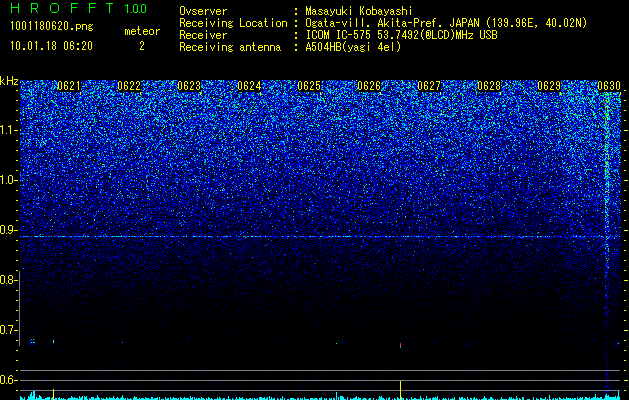Click the meteor label
Screen dimensions: 629x400
(142, 31)
